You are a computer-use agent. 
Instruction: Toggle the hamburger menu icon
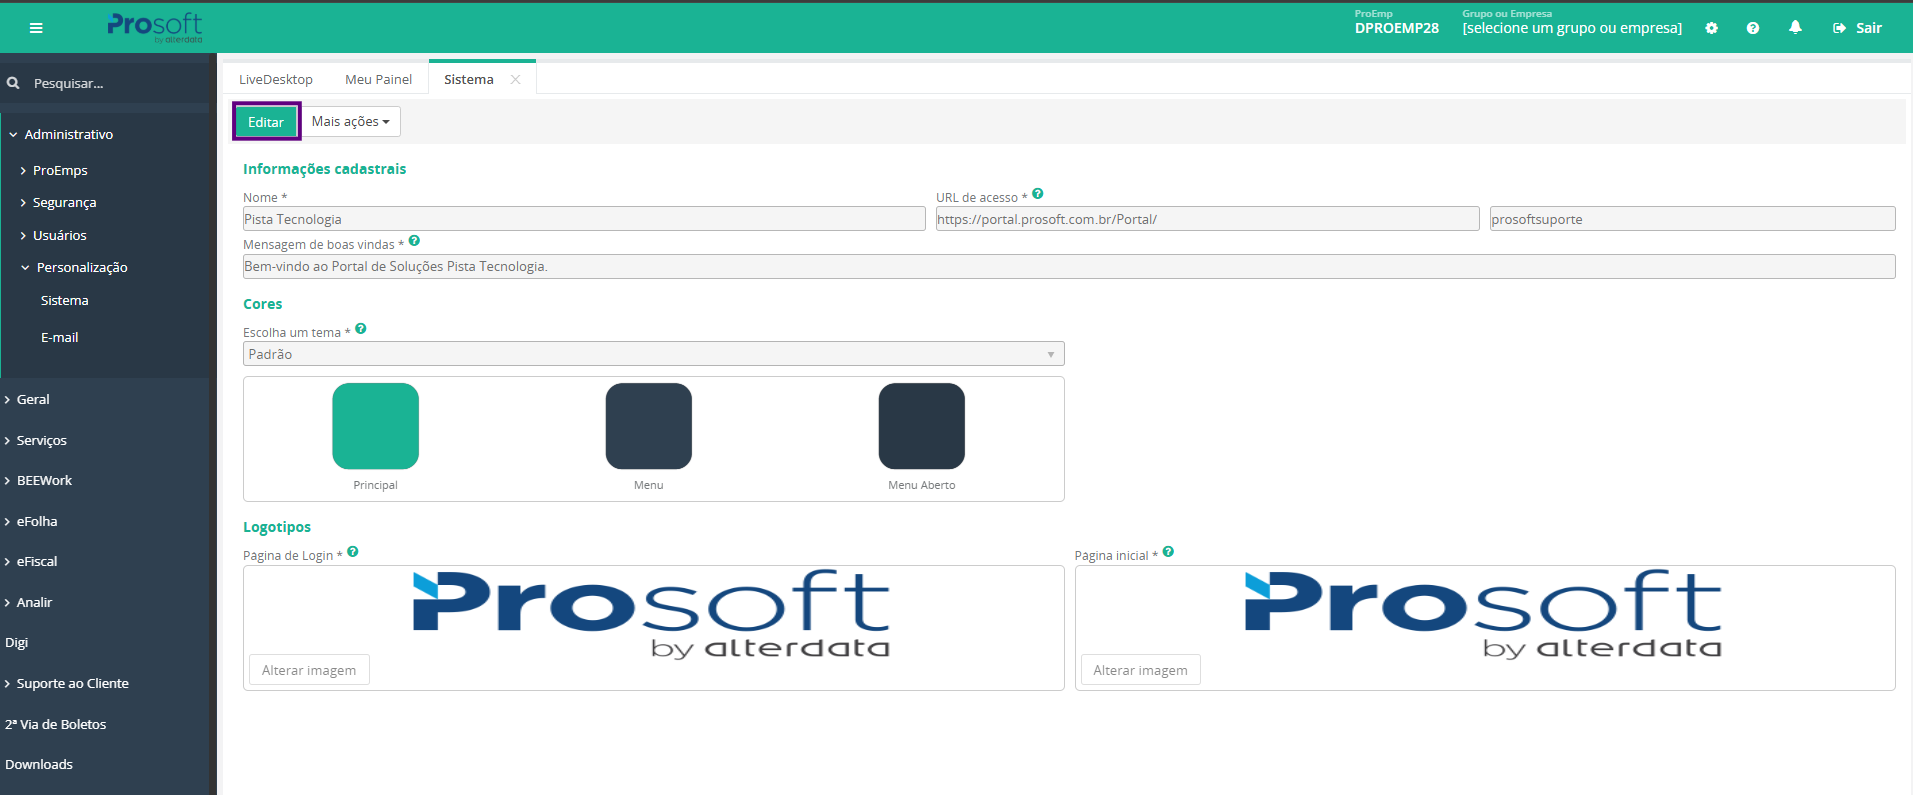pyautogui.click(x=36, y=28)
